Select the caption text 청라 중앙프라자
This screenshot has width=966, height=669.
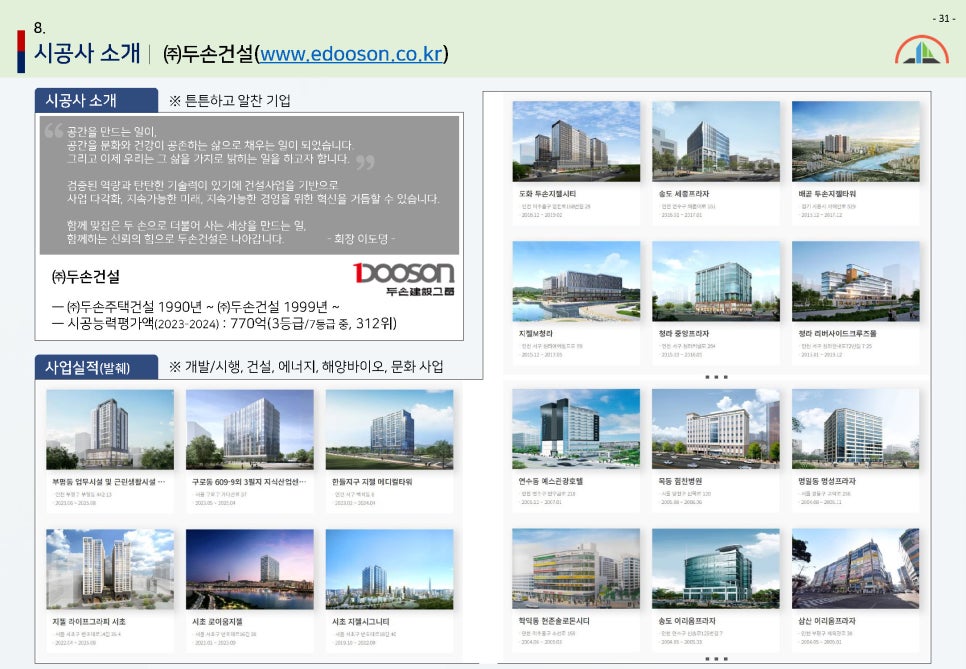(684, 333)
